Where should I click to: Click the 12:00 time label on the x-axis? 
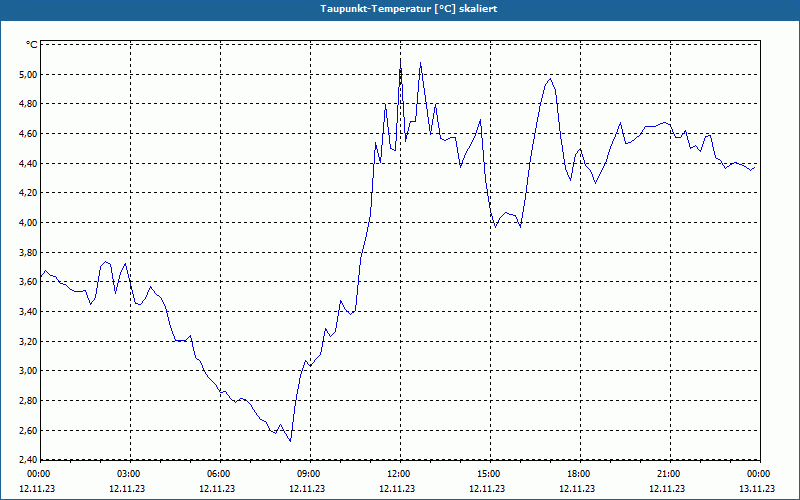399,474
